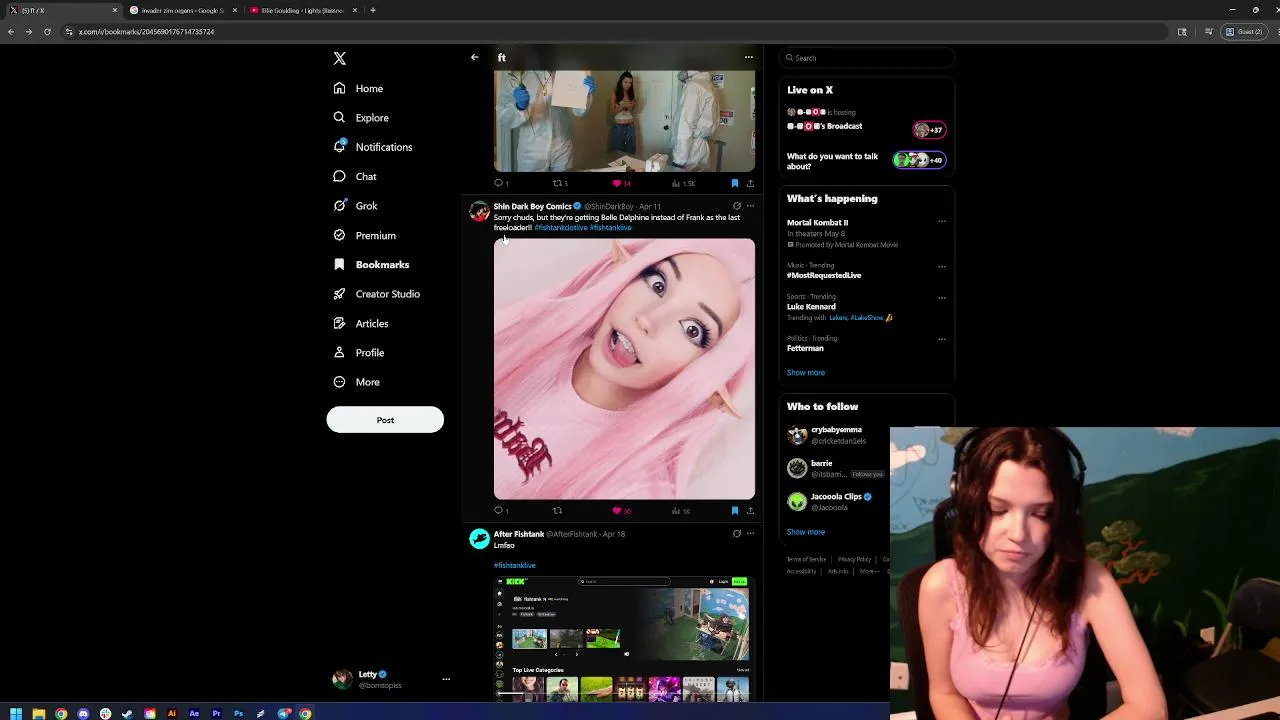View analytics of Shin Dark Boy post
The image size is (1280, 720).
tap(681, 510)
